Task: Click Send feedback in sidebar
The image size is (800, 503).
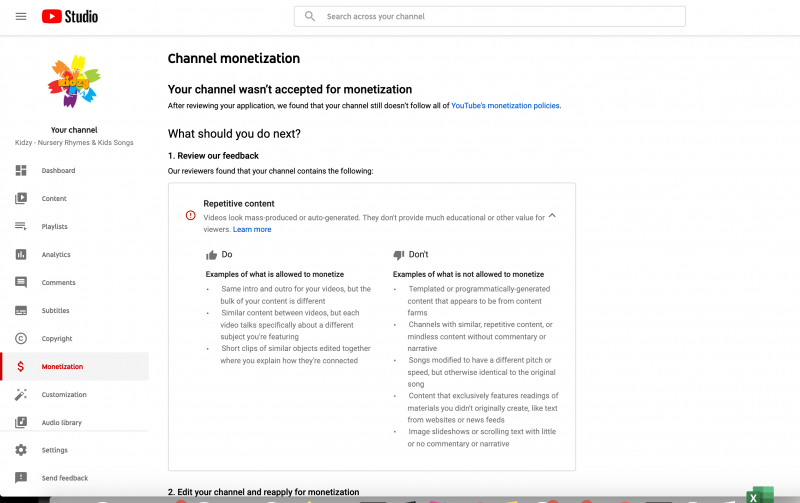Action: point(64,478)
